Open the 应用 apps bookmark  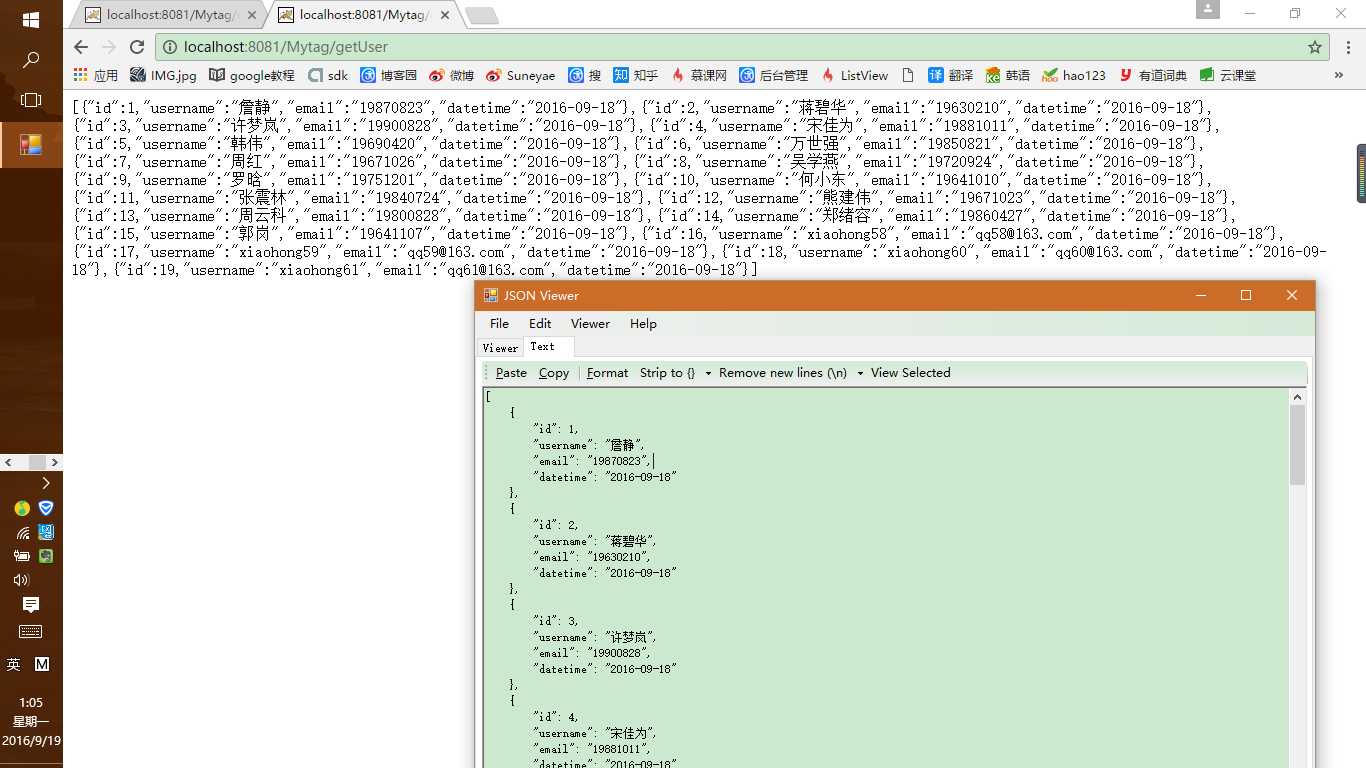(x=96, y=75)
